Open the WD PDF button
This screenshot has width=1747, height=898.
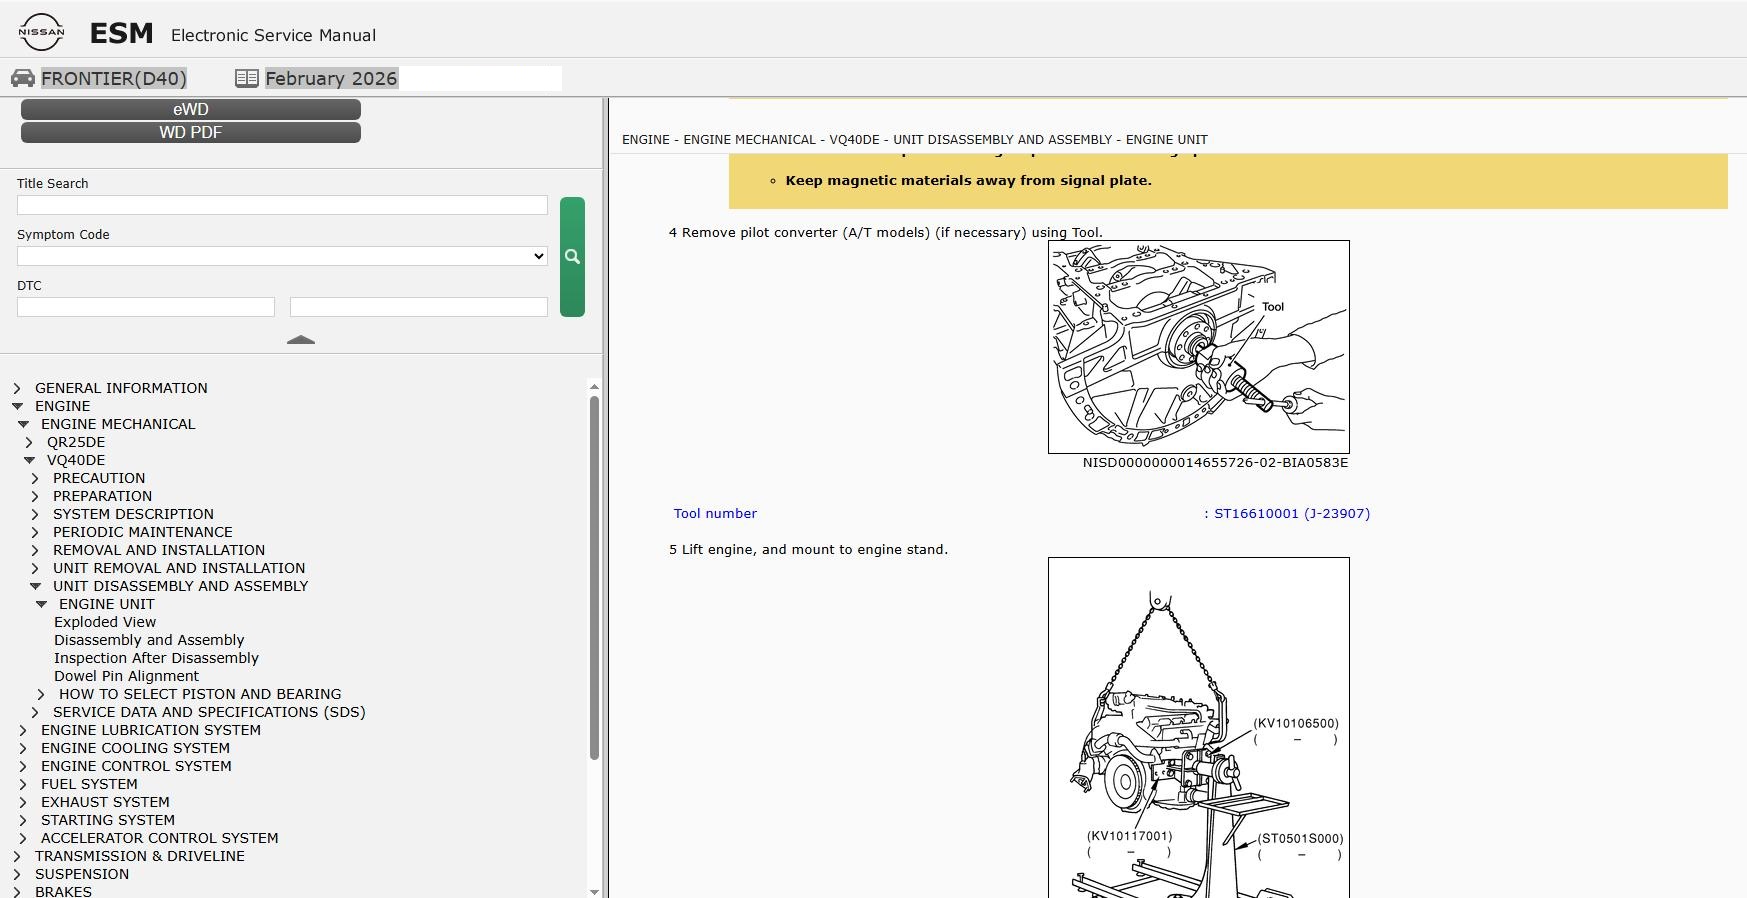(x=191, y=132)
